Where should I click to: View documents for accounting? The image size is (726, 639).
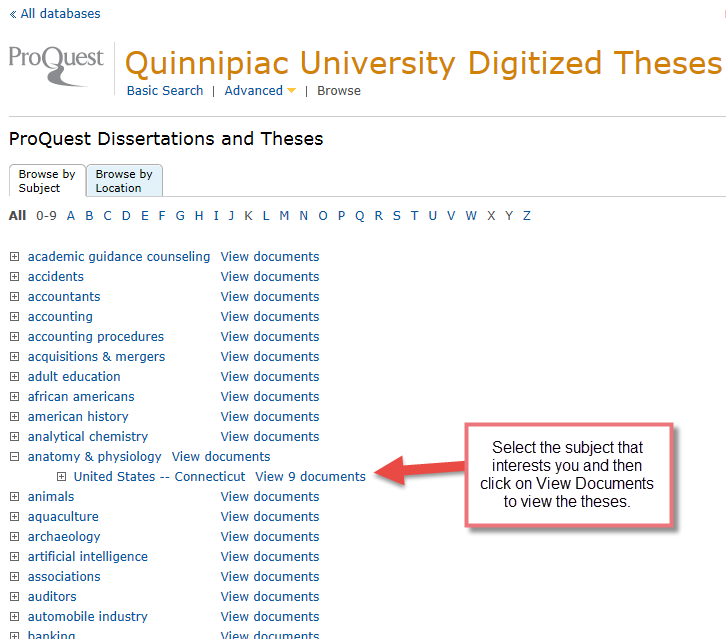click(x=270, y=316)
